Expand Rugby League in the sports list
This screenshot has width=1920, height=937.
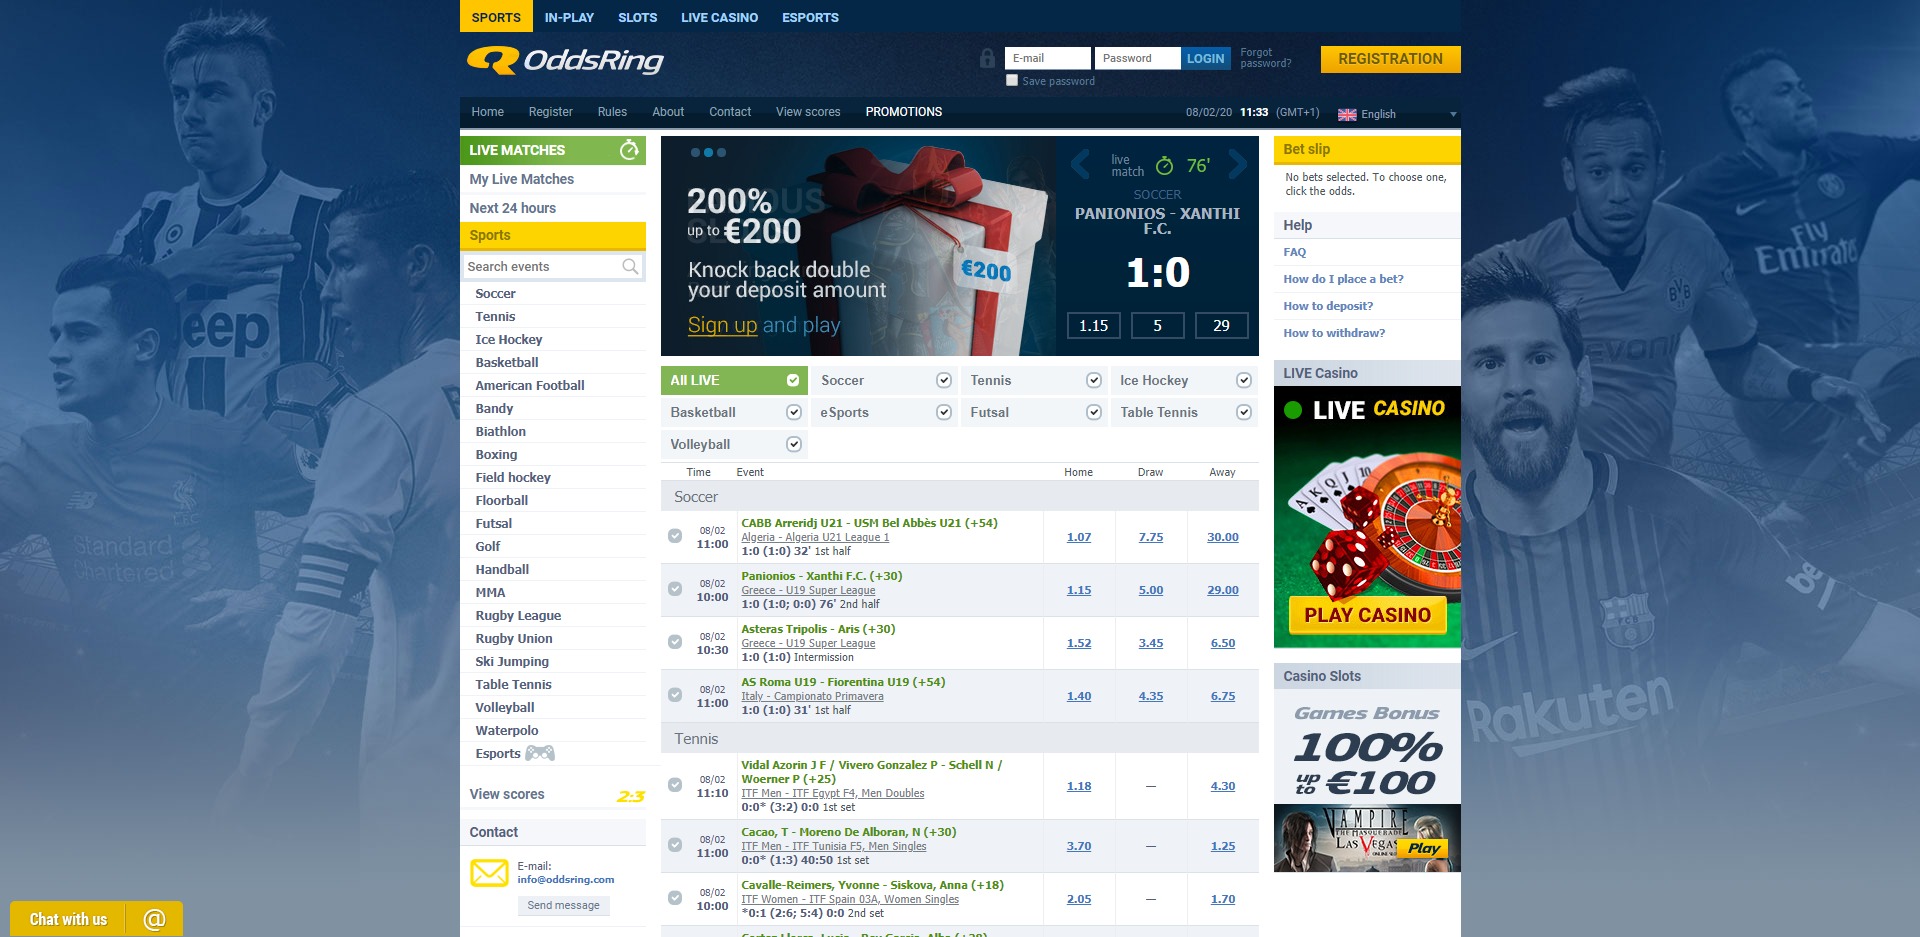(518, 616)
